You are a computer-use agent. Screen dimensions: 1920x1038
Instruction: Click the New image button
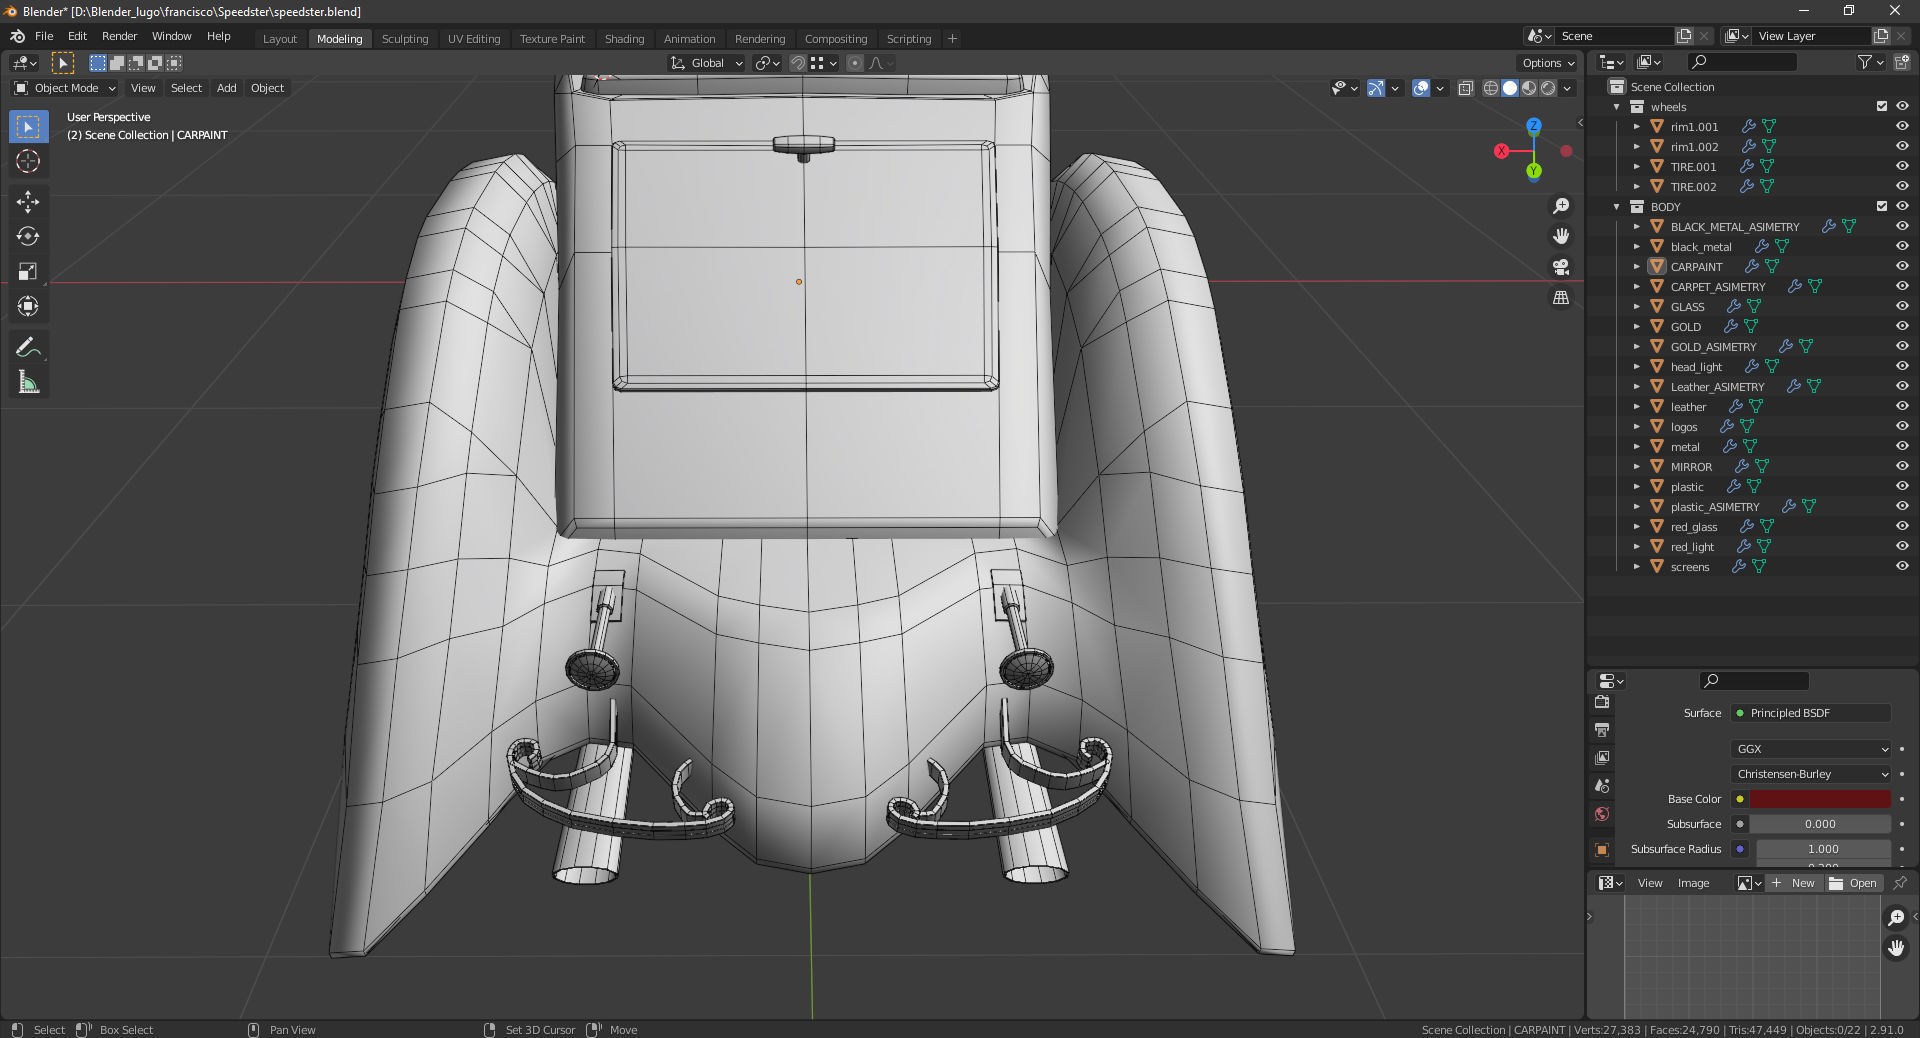tap(1794, 883)
